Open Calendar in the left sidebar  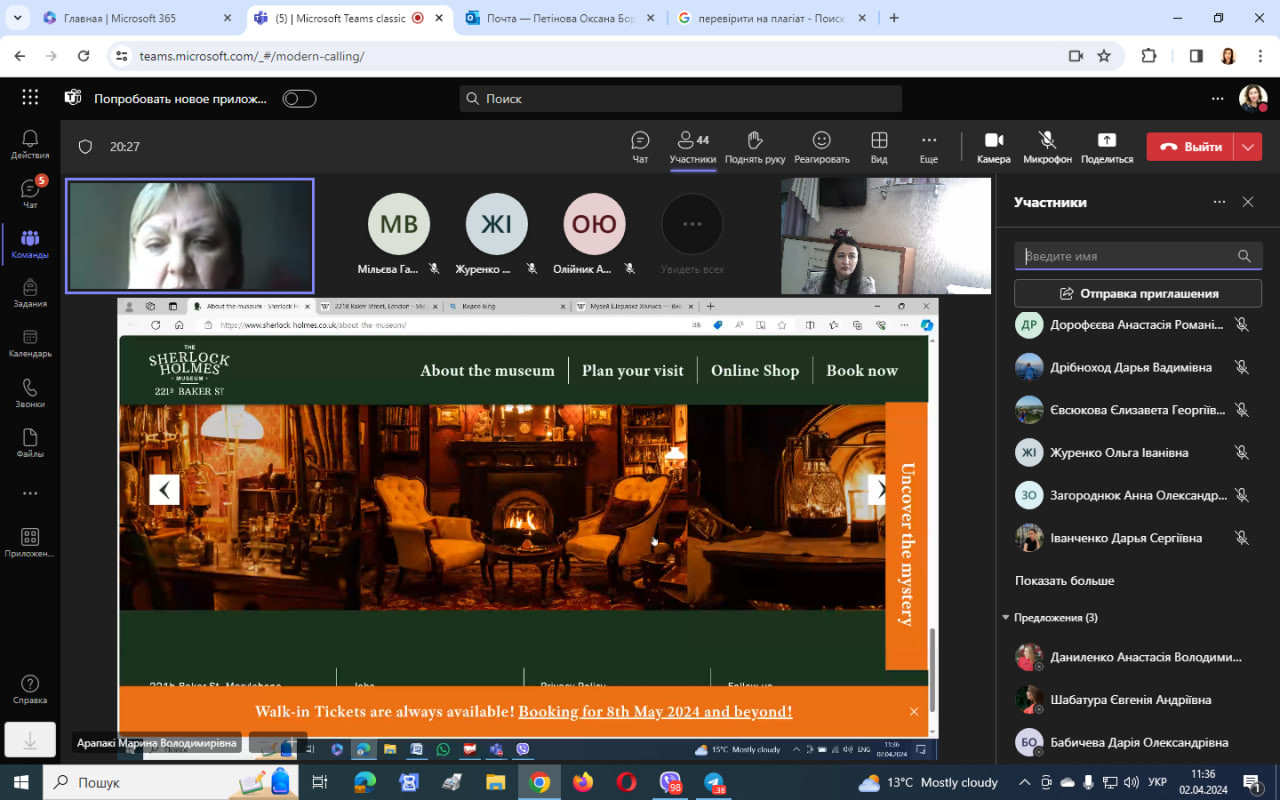[30, 343]
